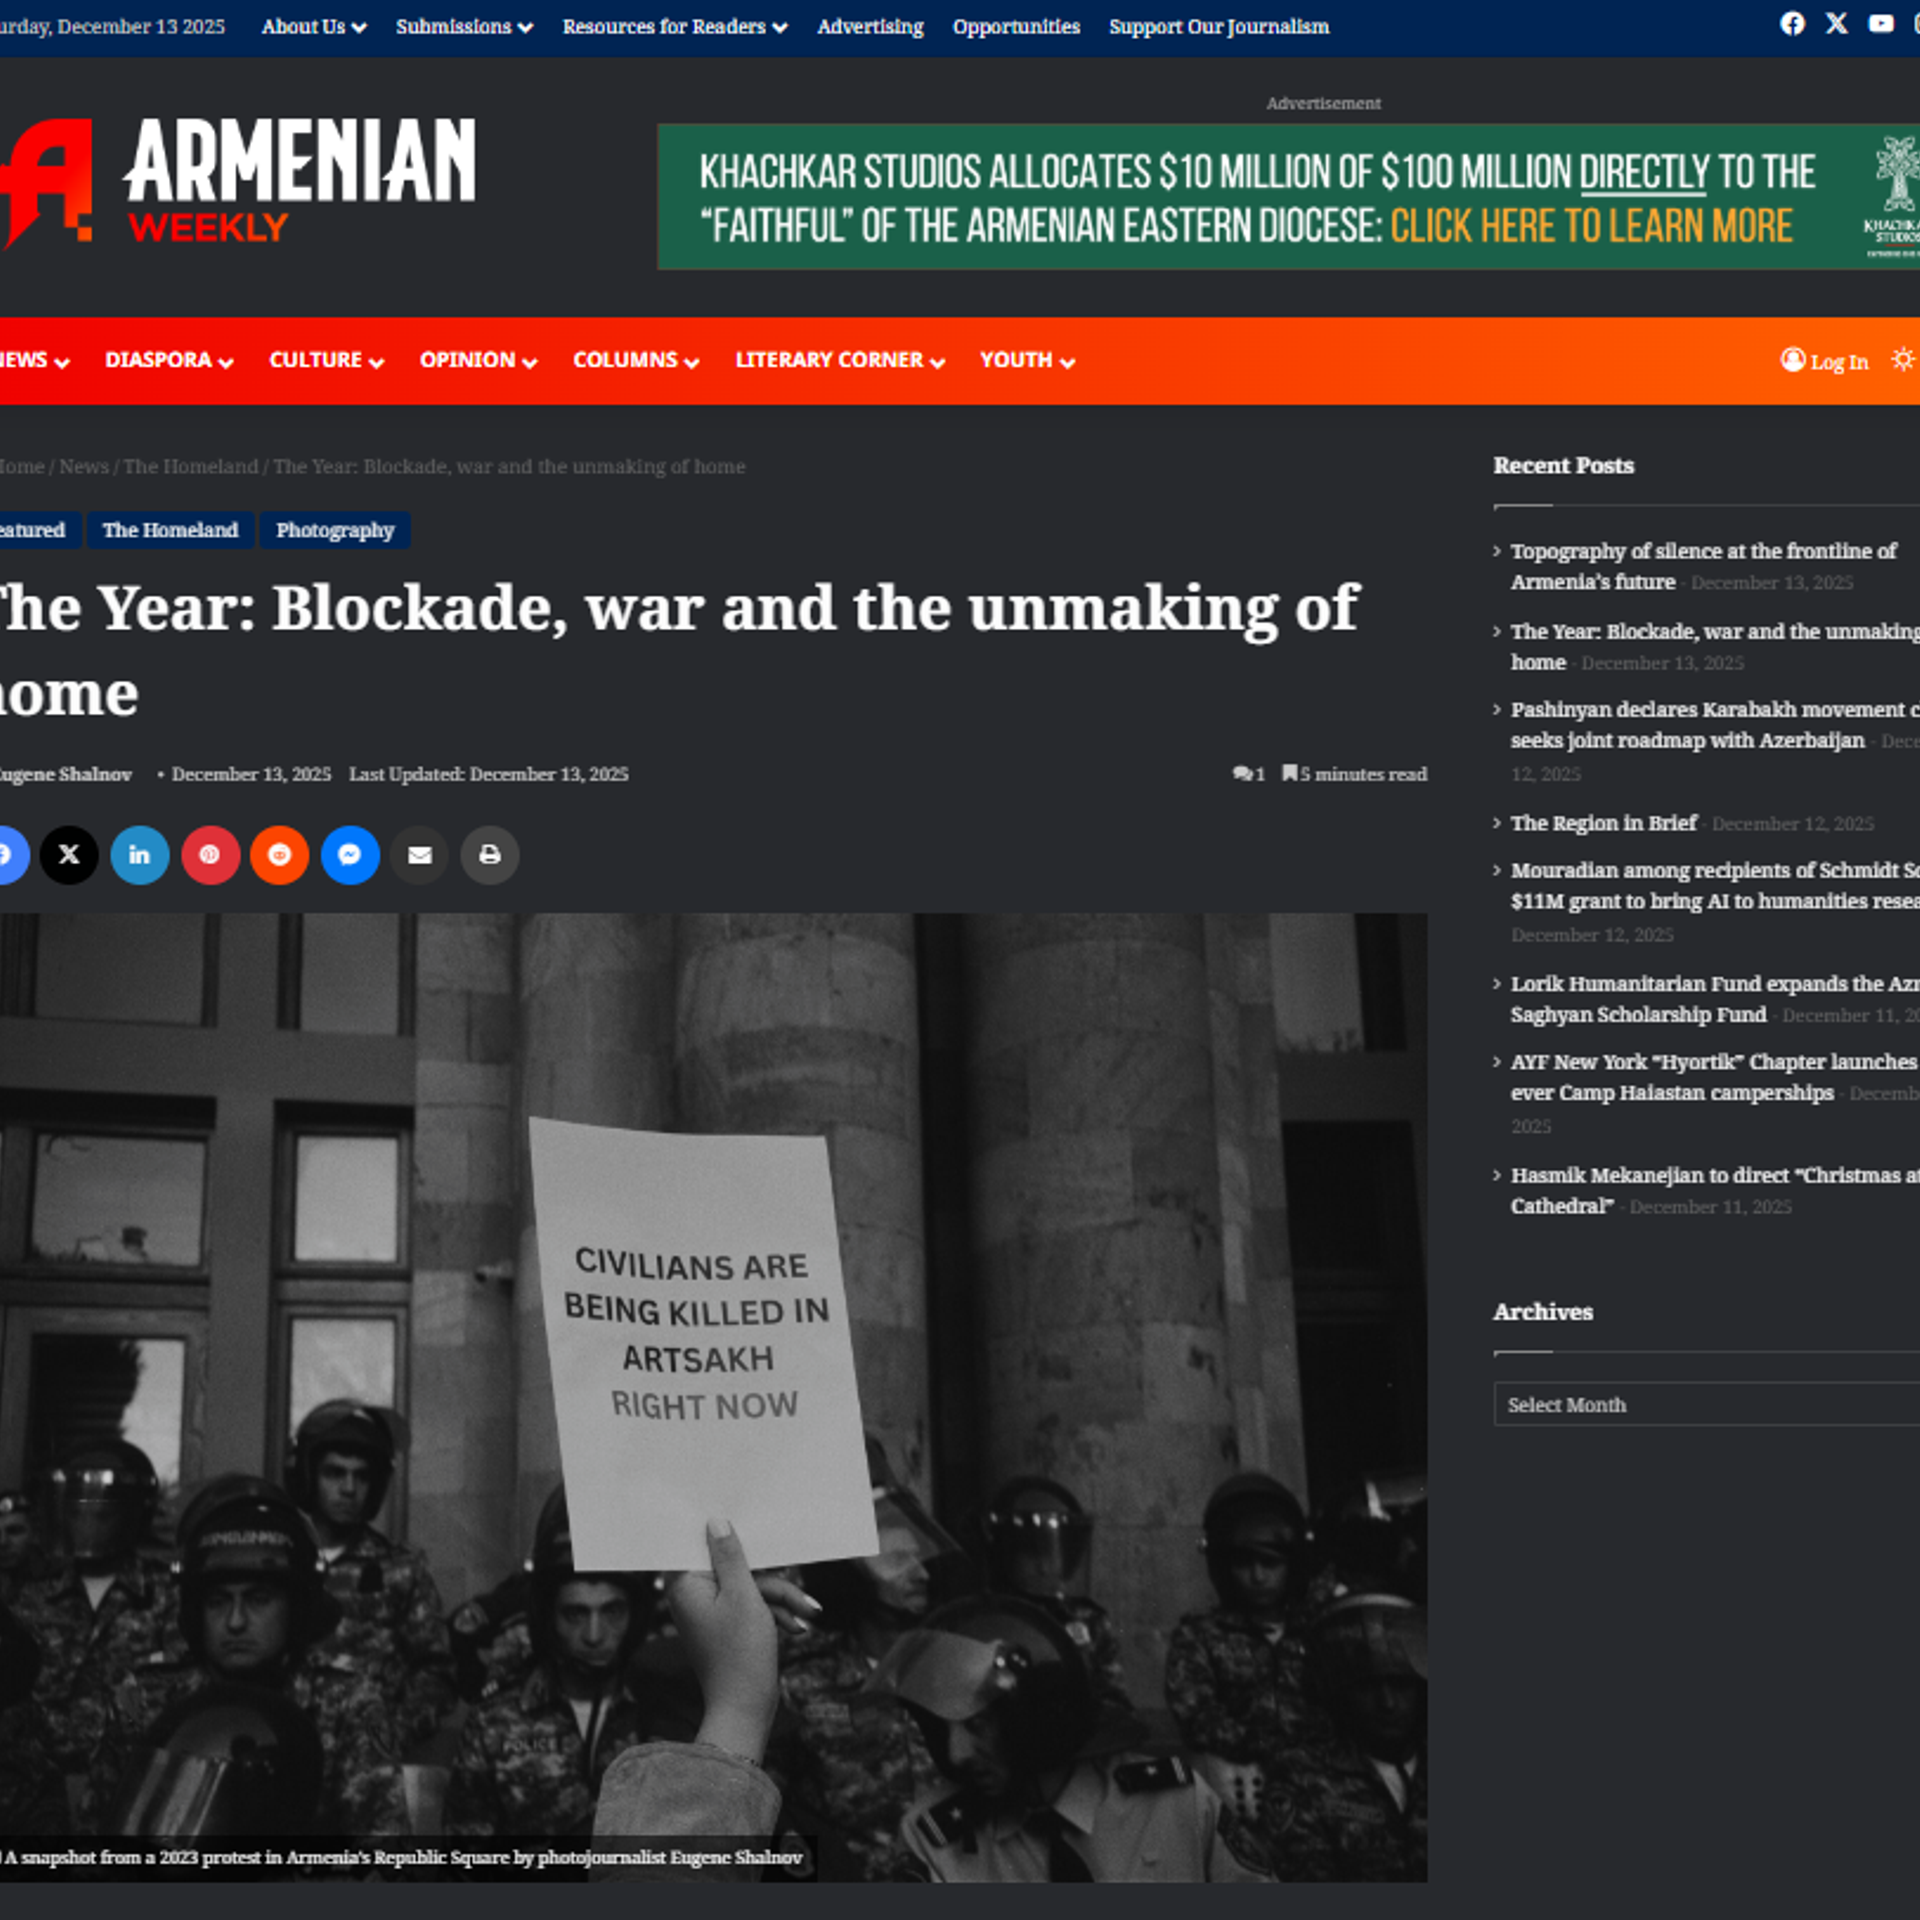The image size is (1920, 1920).
Task: Open the Opinion menu
Action: point(478,360)
